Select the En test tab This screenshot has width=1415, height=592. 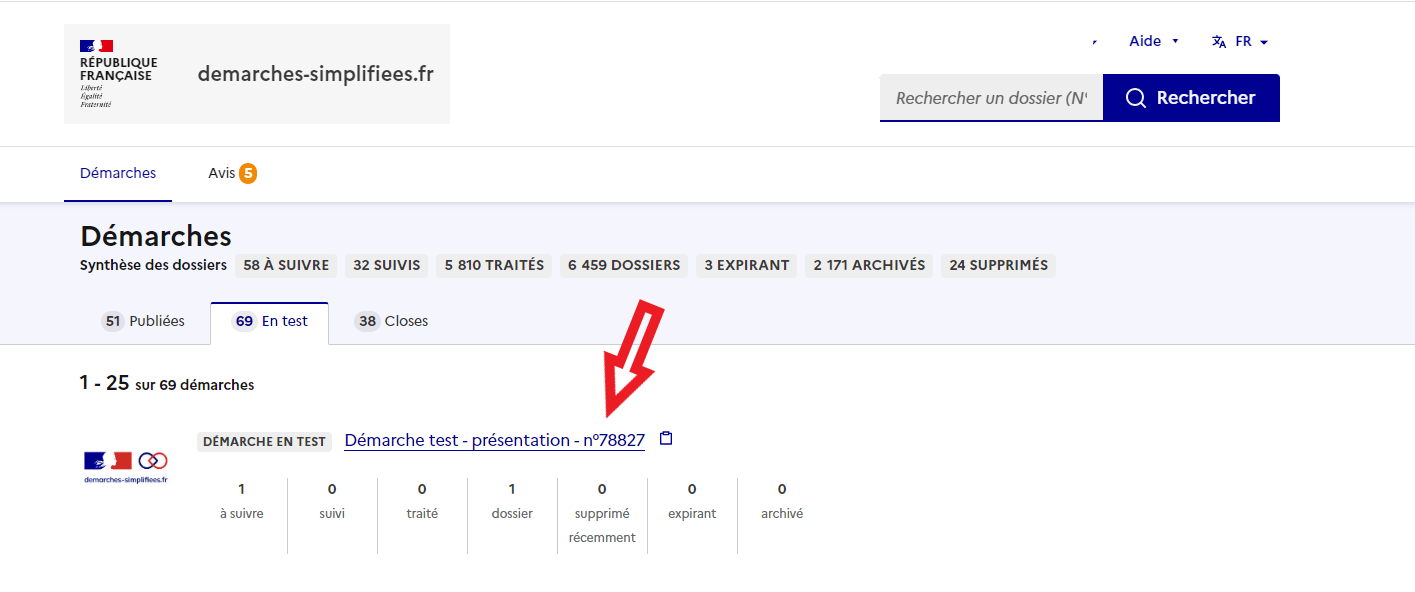[270, 321]
